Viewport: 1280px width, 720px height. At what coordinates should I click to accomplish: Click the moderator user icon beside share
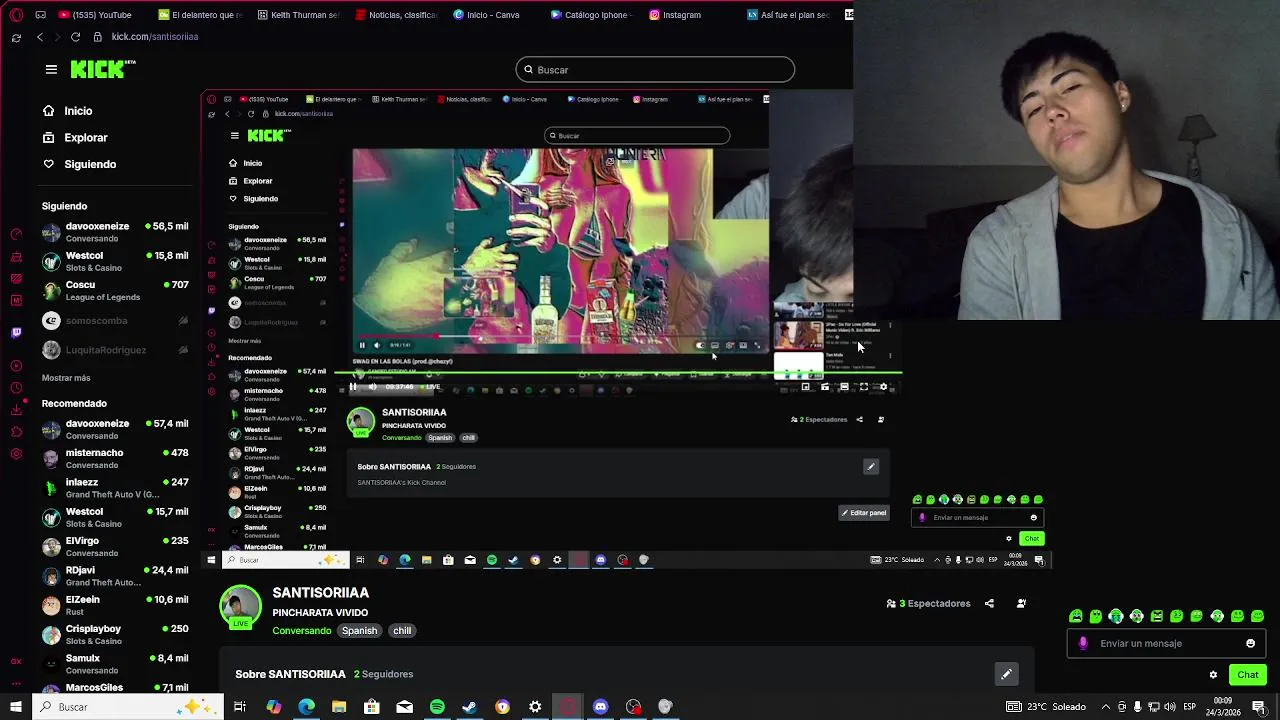pos(1021,604)
